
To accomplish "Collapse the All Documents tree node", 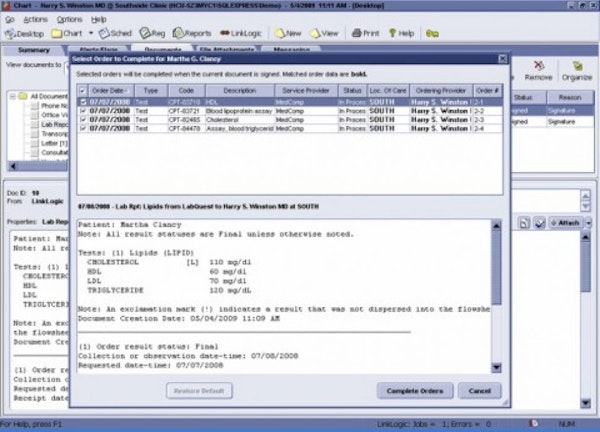I will pyautogui.click(x=12, y=97).
